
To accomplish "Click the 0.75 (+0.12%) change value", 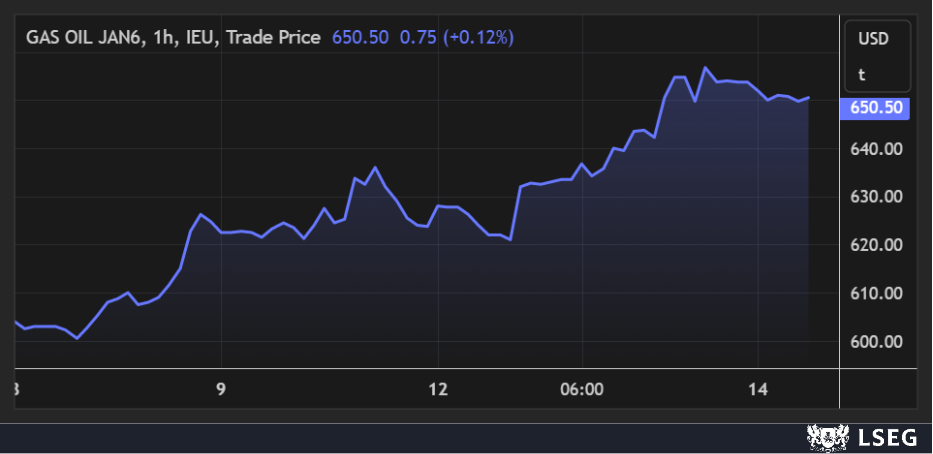I will click(x=456, y=37).
